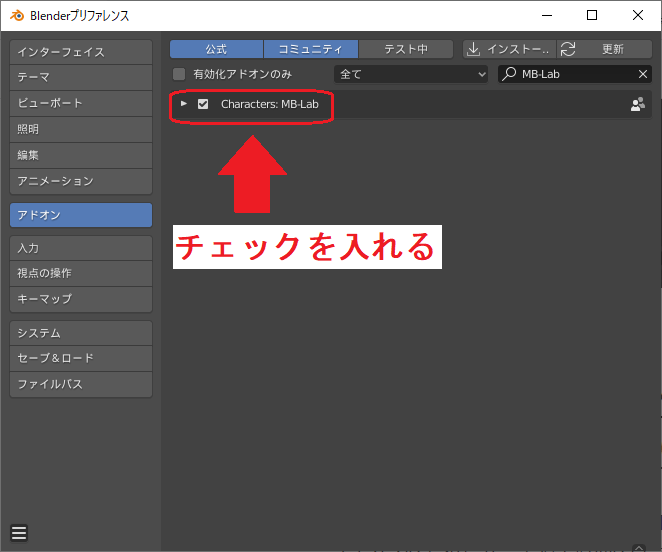
Task: Open the アニメーション preferences section
Action: (x=81, y=181)
